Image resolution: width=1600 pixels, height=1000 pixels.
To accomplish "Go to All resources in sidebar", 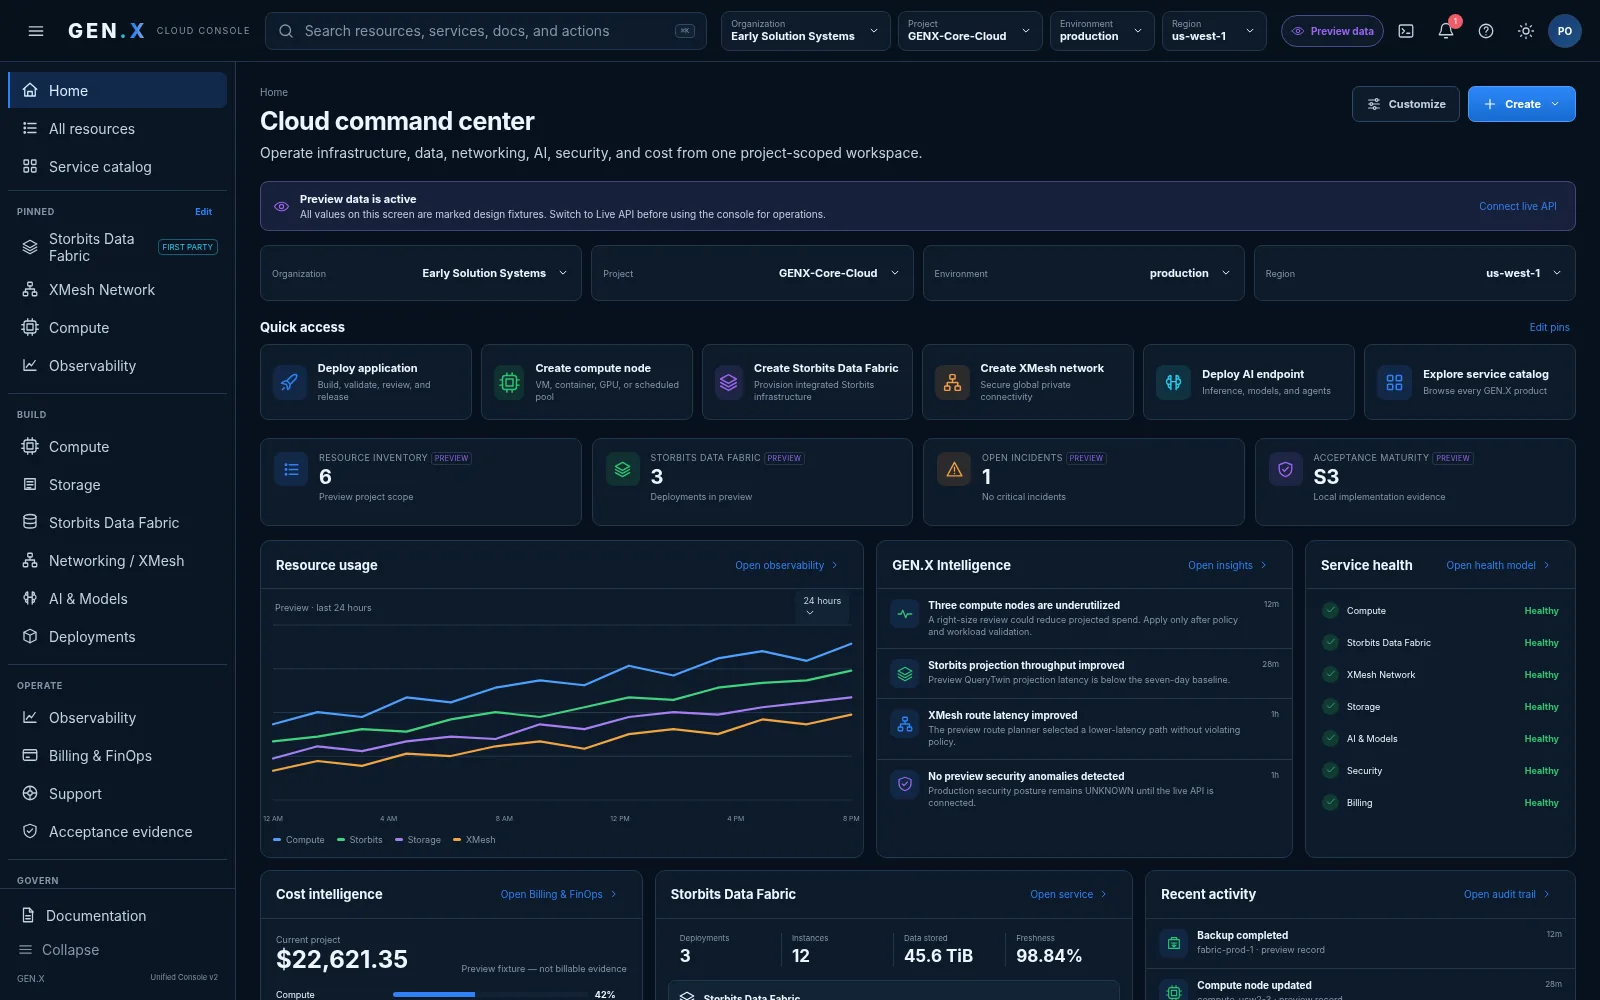I will coord(117,128).
